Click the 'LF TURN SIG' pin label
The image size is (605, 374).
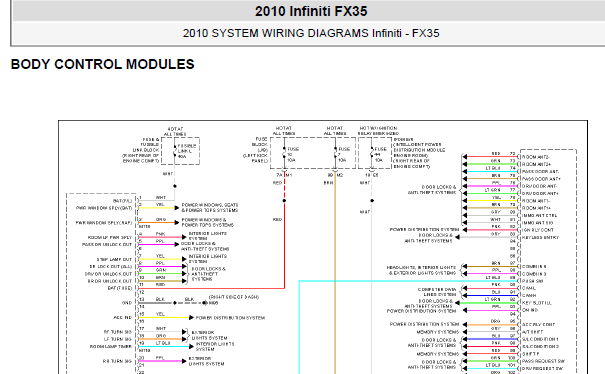(118, 339)
